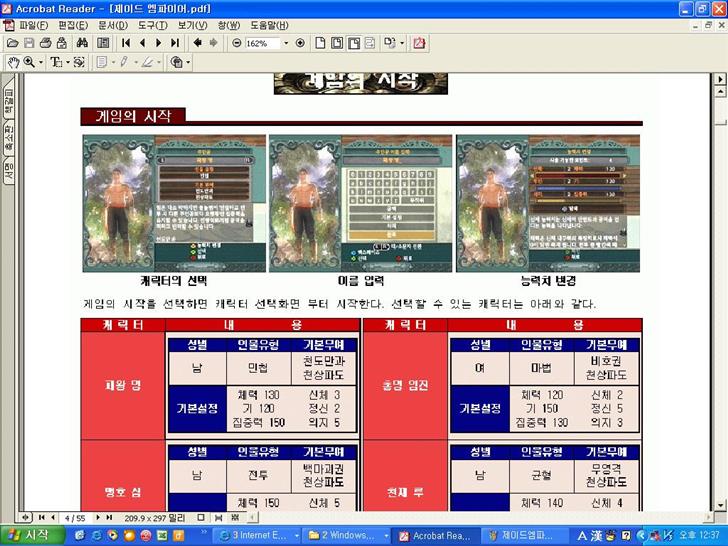
Task: Click the 漢 Hanja IME tray button
Action: coord(596,536)
